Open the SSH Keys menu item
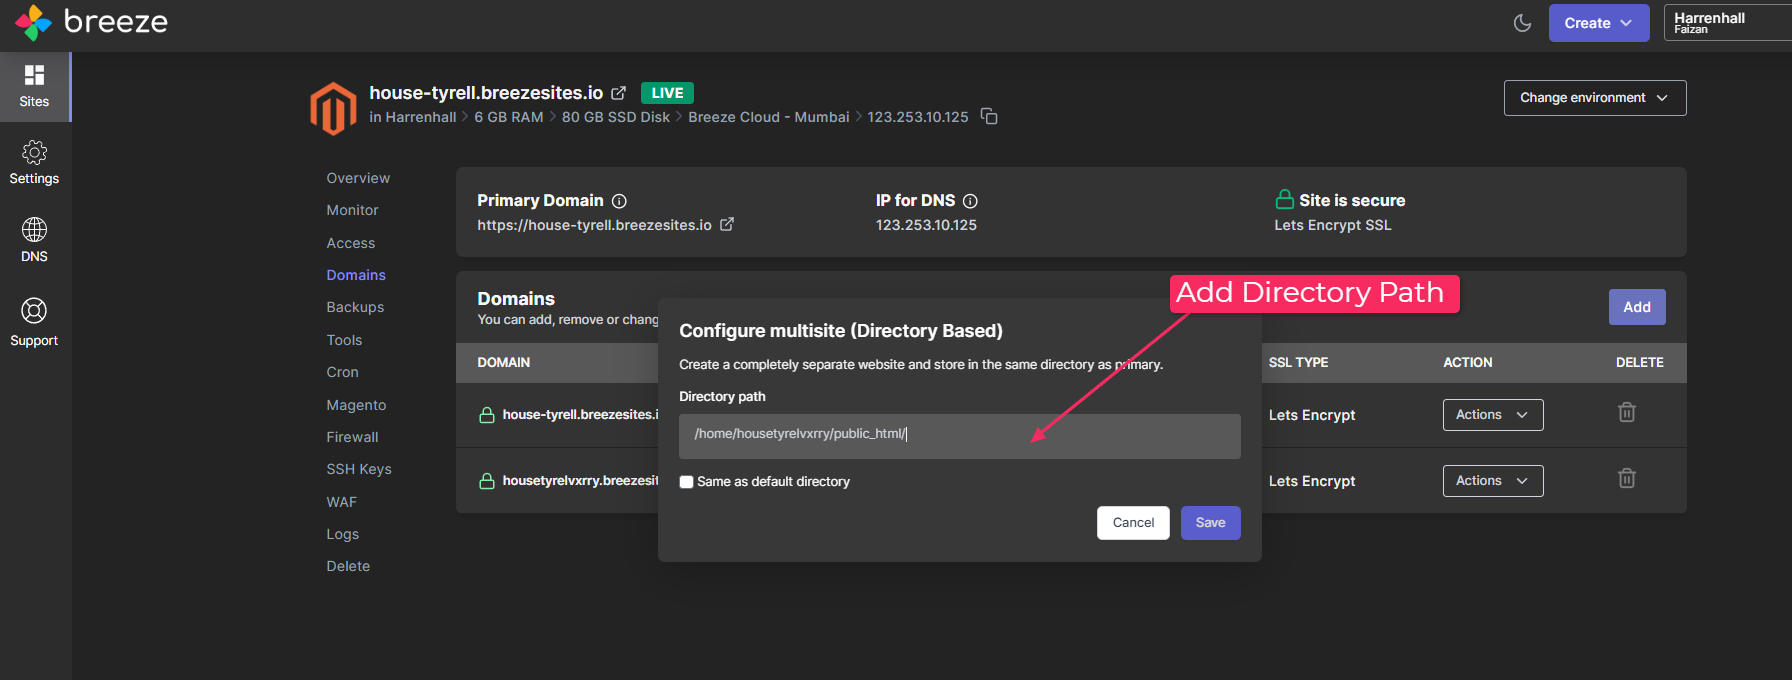Viewport: 1792px width, 680px height. [x=359, y=469]
